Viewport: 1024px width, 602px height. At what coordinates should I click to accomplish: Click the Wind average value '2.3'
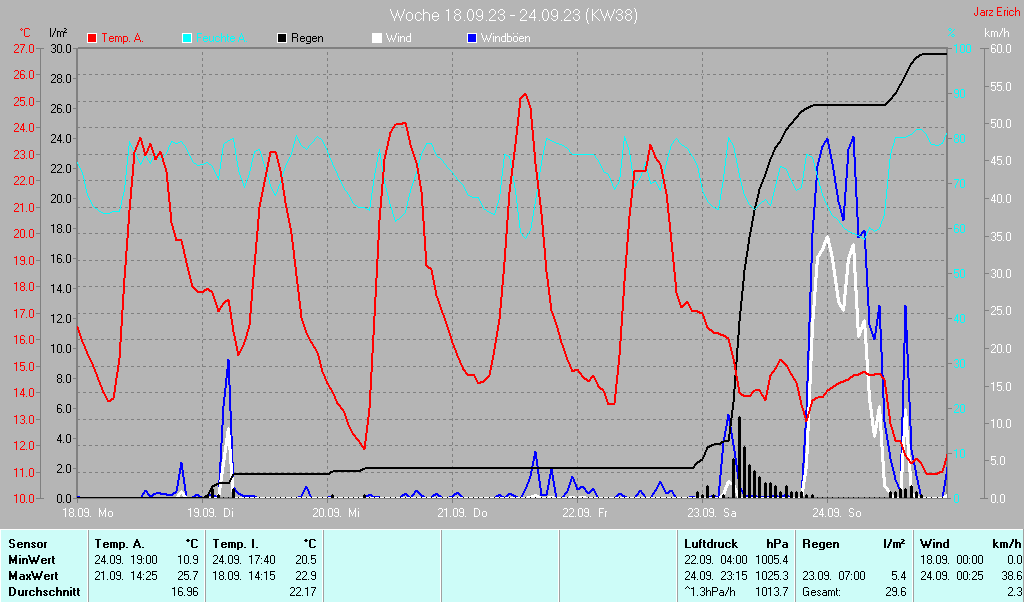[x=1014, y=592]
